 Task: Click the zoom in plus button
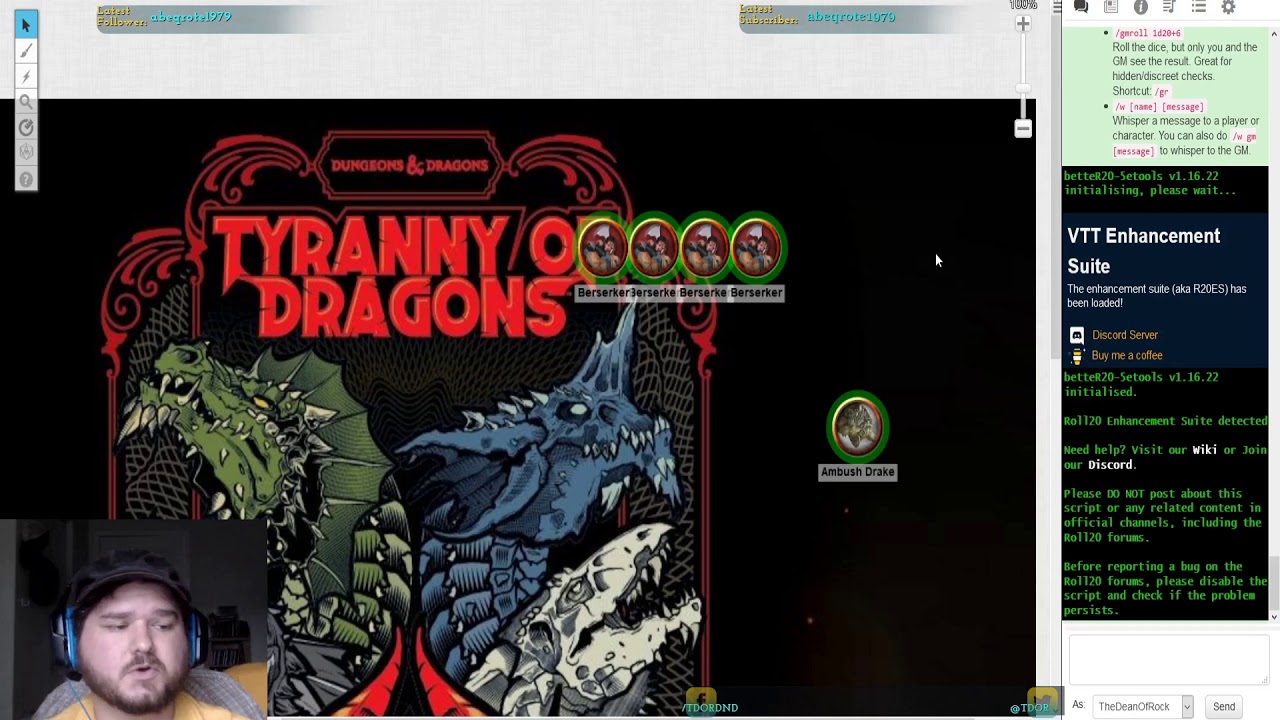[x=1023, y=23]
